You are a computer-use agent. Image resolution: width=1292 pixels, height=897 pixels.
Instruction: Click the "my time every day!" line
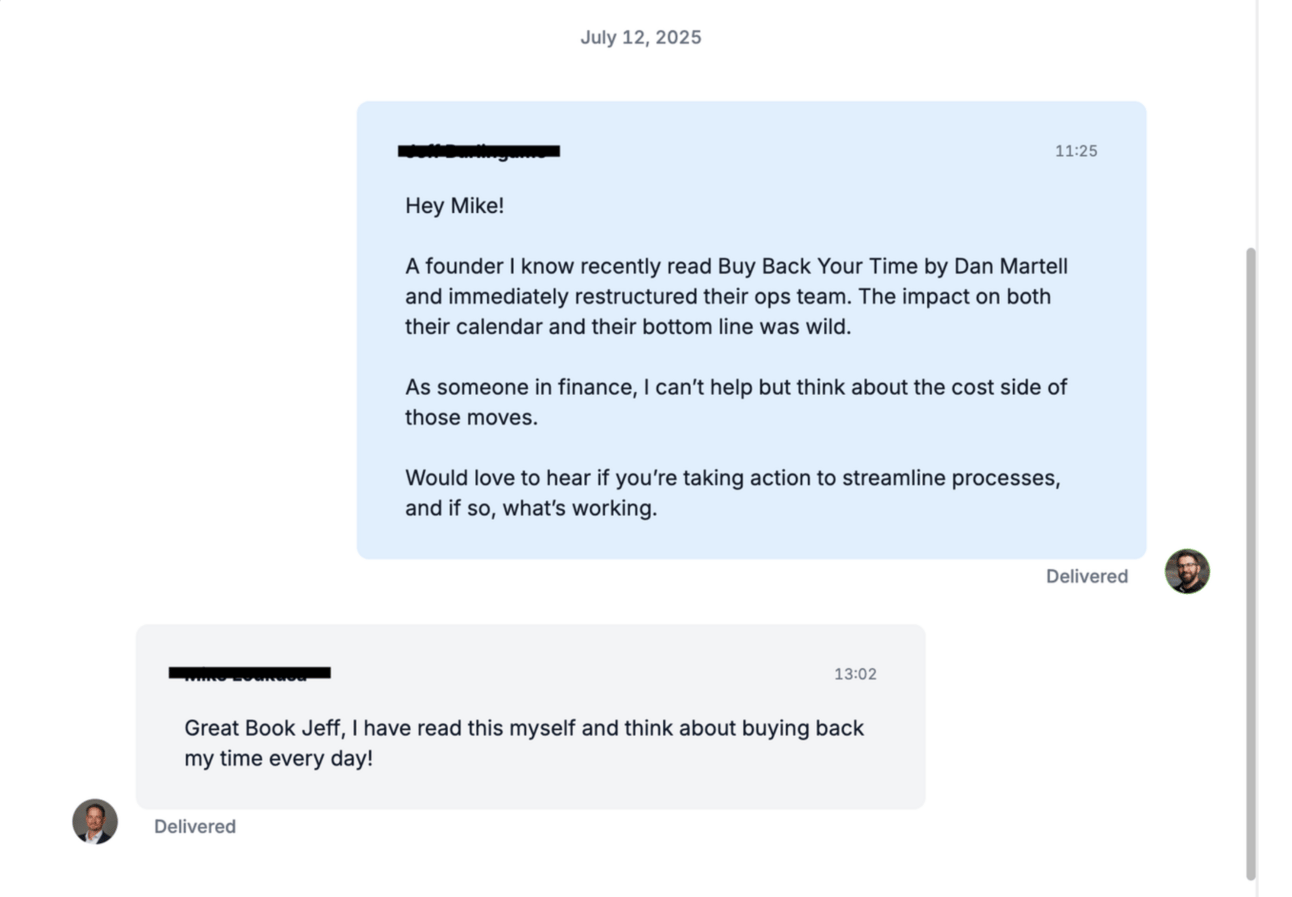point(278,758)
